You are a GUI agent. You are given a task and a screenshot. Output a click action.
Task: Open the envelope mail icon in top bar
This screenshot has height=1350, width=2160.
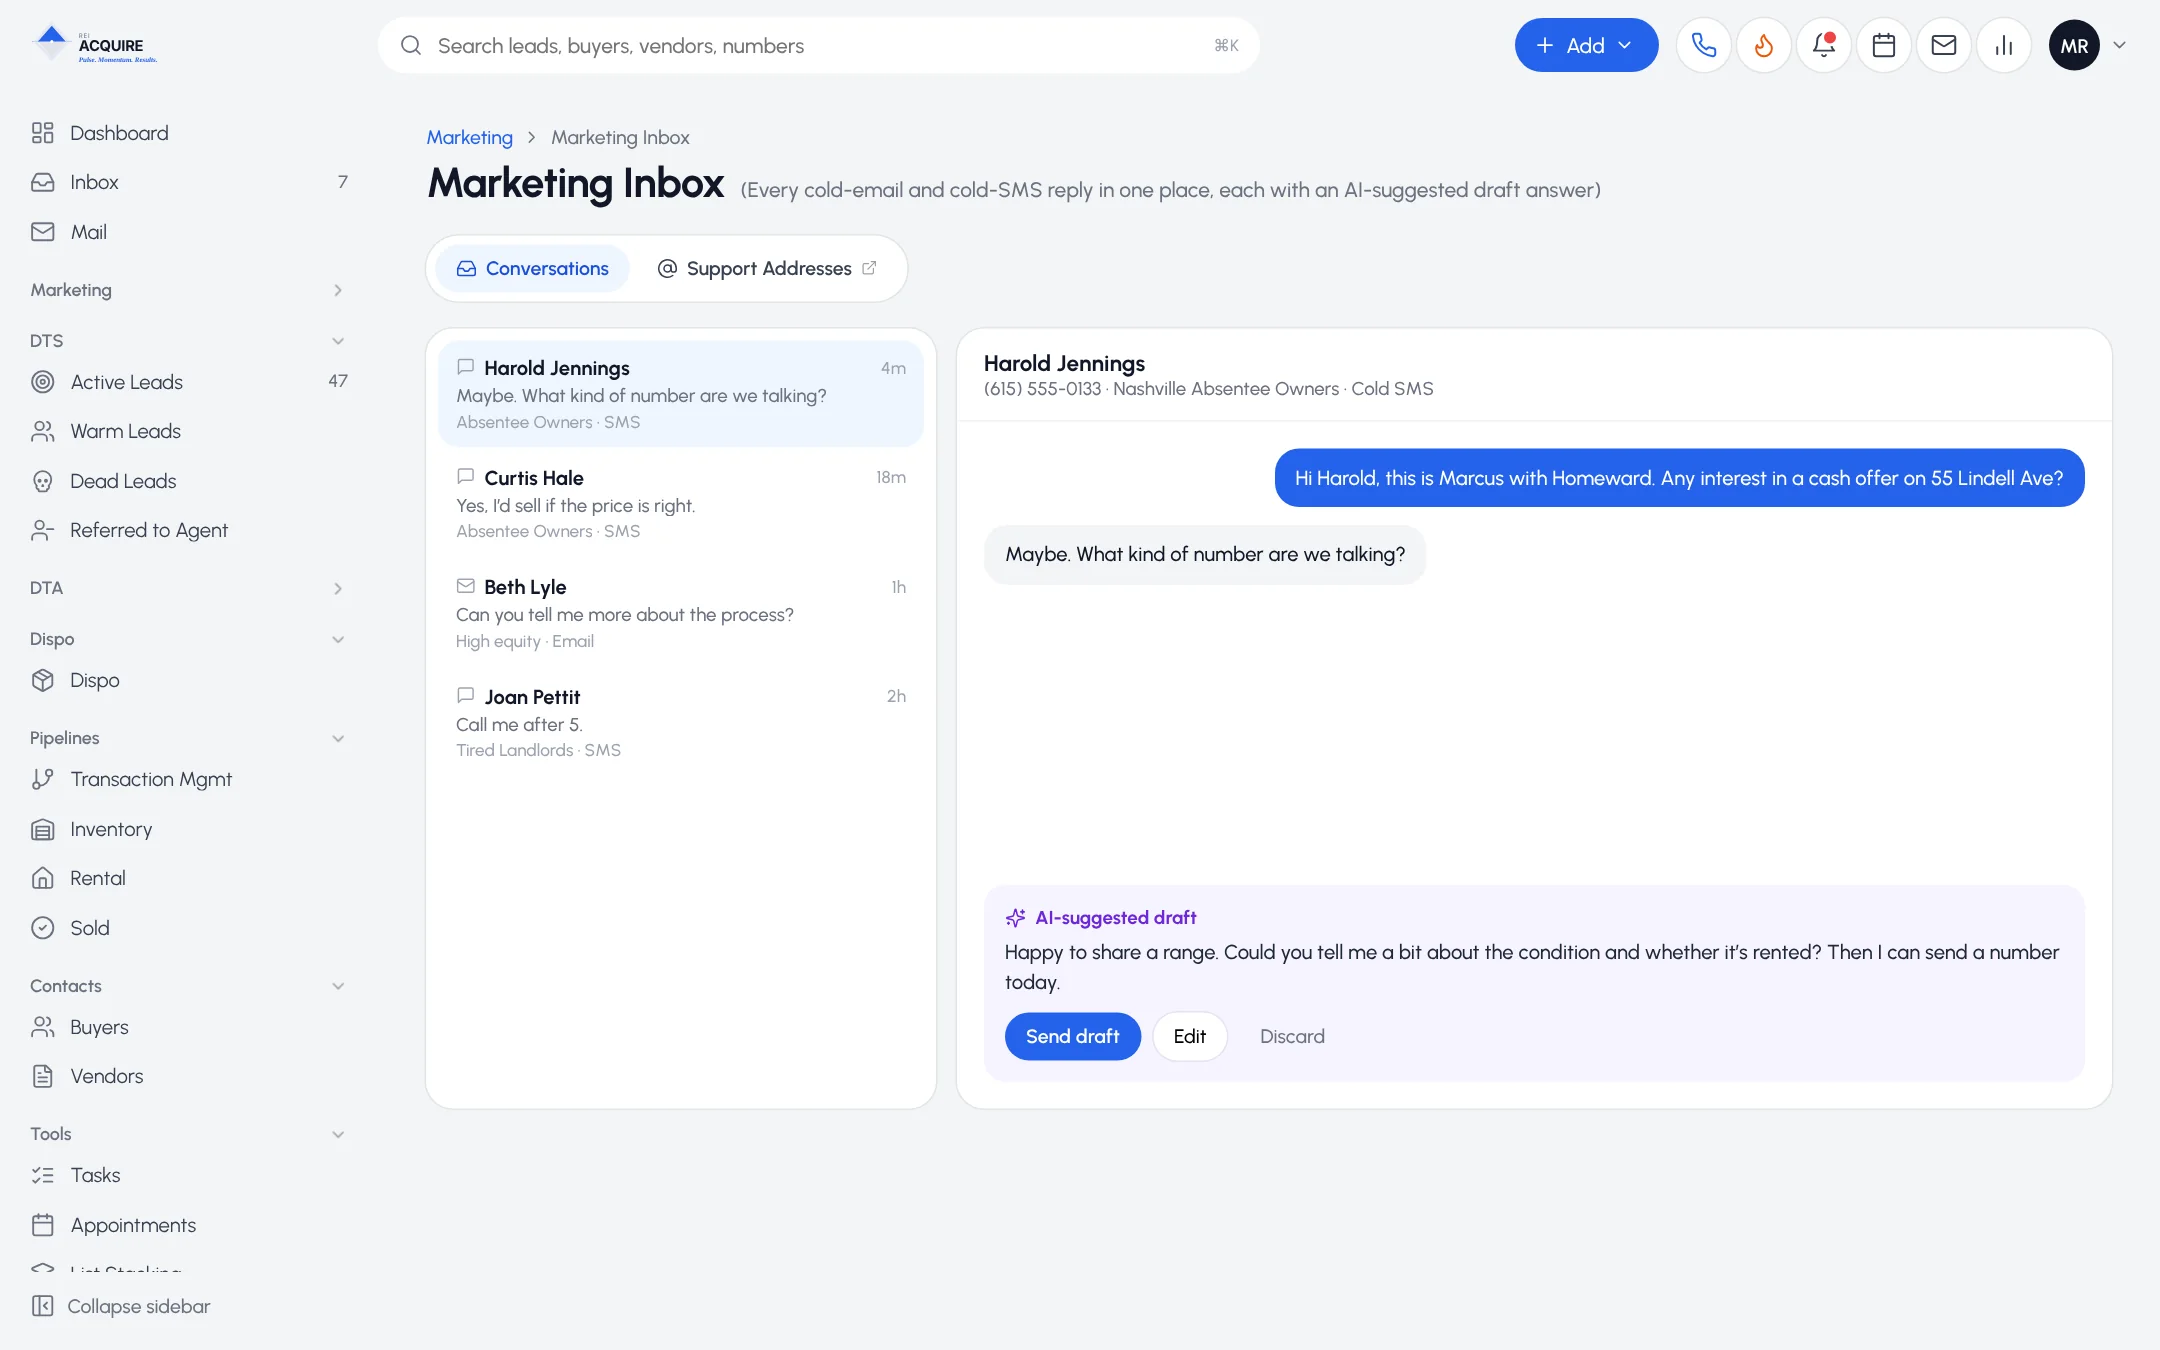[1943, 45]
